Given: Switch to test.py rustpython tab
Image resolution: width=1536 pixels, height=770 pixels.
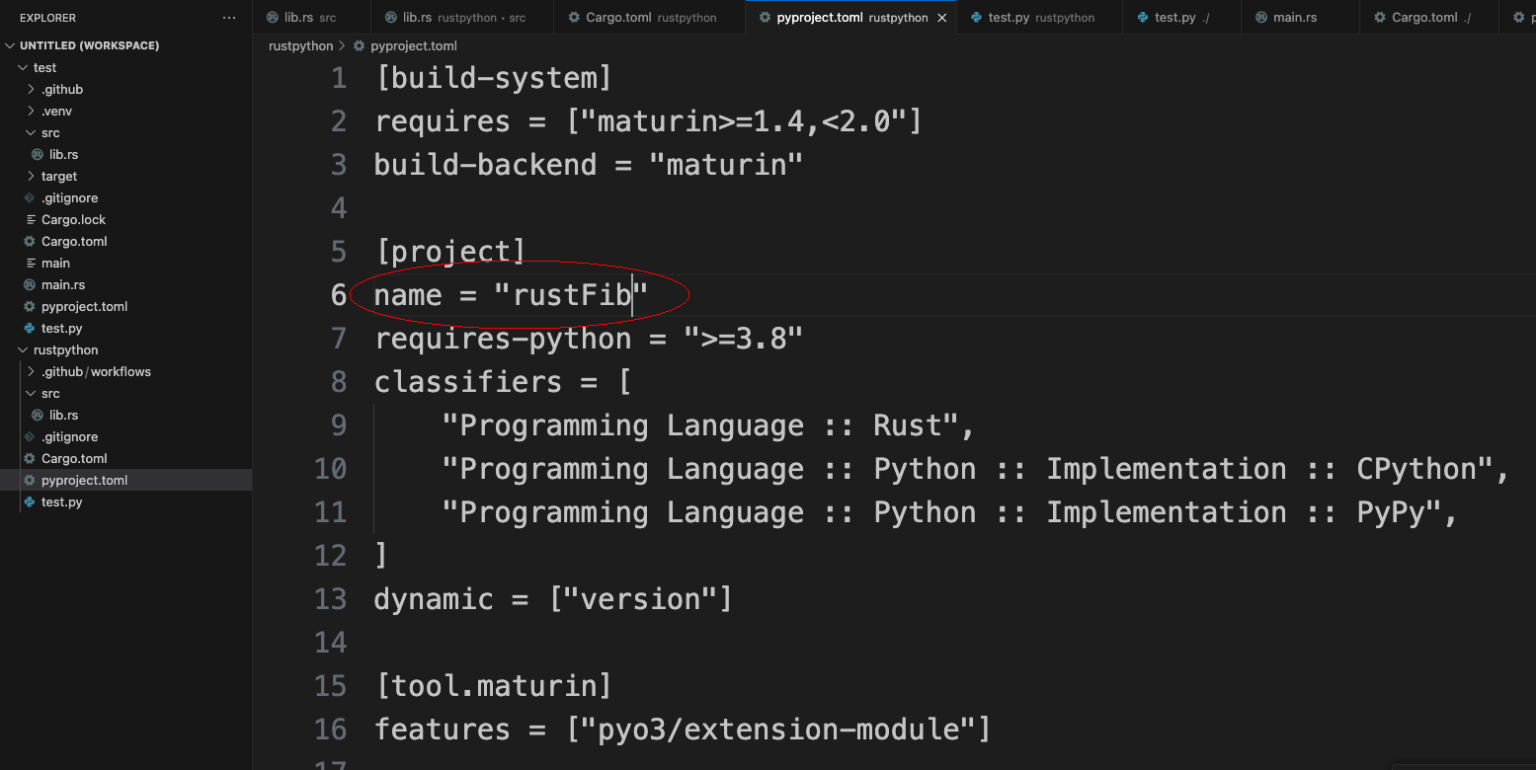Looking at the screenshot, I should [x=1040, y=18].
